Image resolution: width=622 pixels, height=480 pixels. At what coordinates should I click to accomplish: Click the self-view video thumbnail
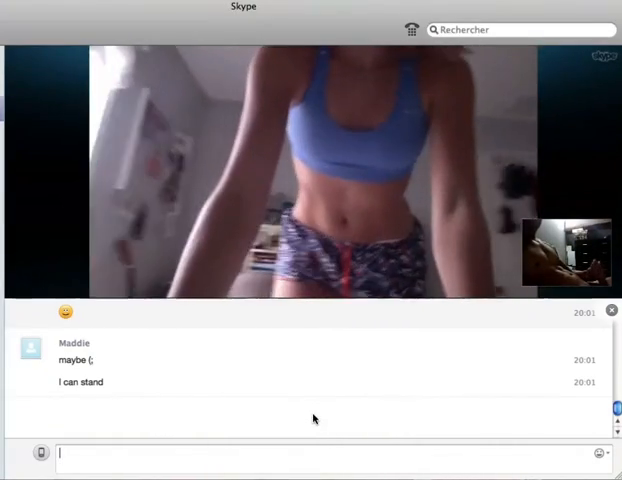567,252
